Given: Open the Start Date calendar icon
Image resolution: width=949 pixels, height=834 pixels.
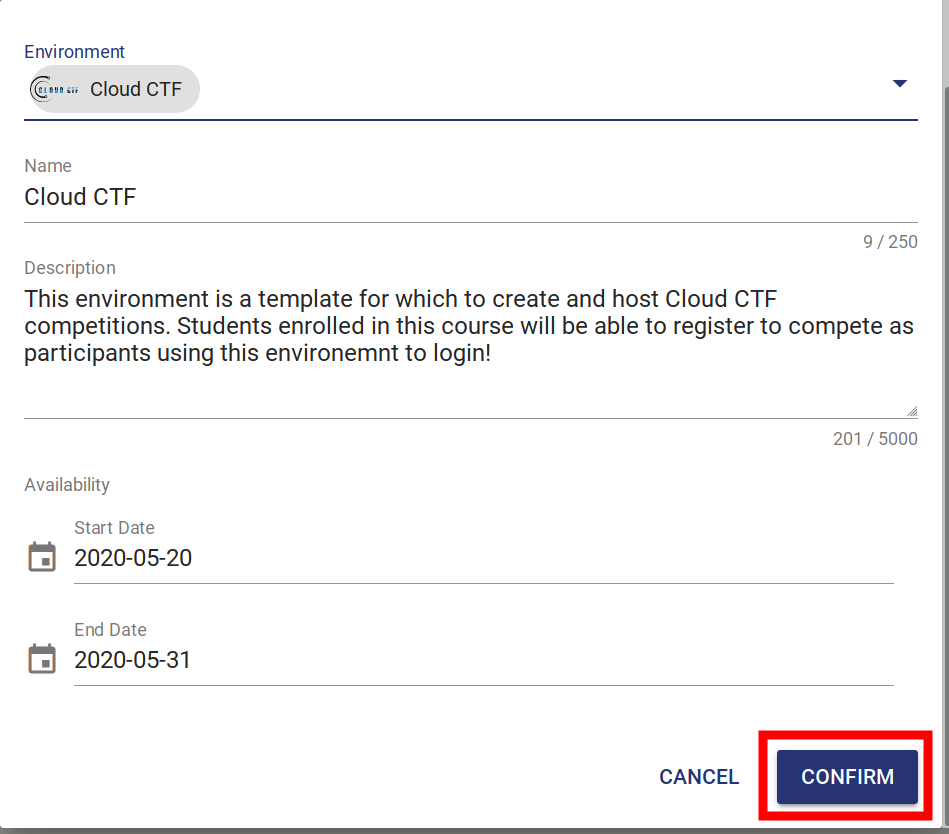Looking at the screenshot, I should pos(41,557).
